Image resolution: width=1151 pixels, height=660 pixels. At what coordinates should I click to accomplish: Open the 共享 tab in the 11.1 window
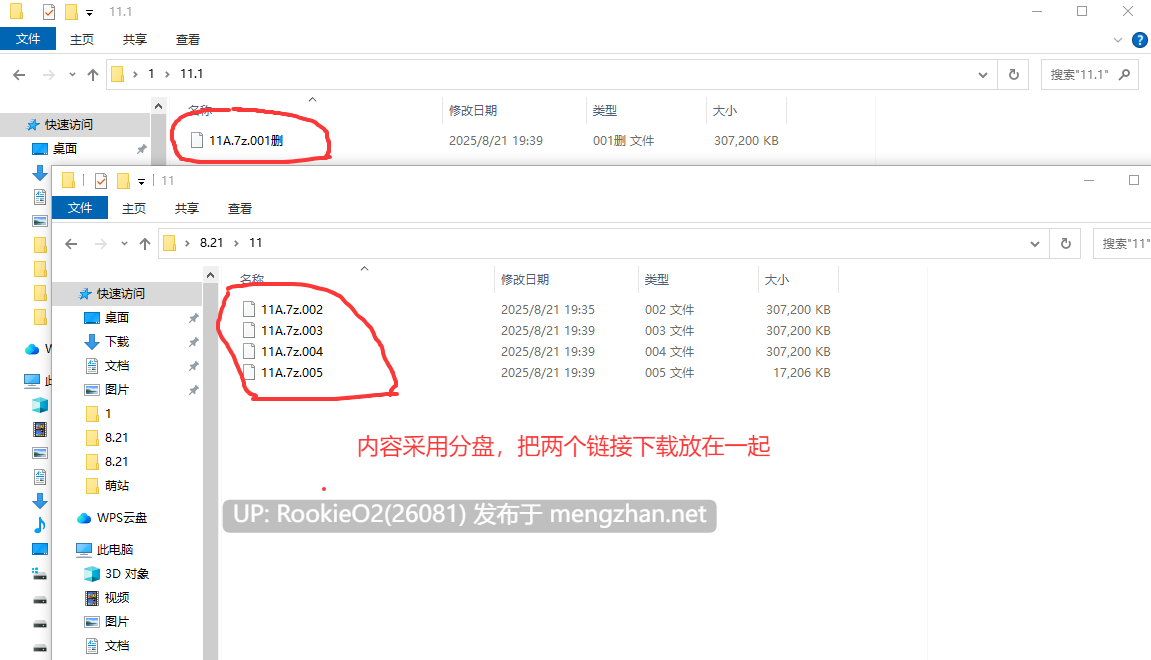(x=134, y=40)
